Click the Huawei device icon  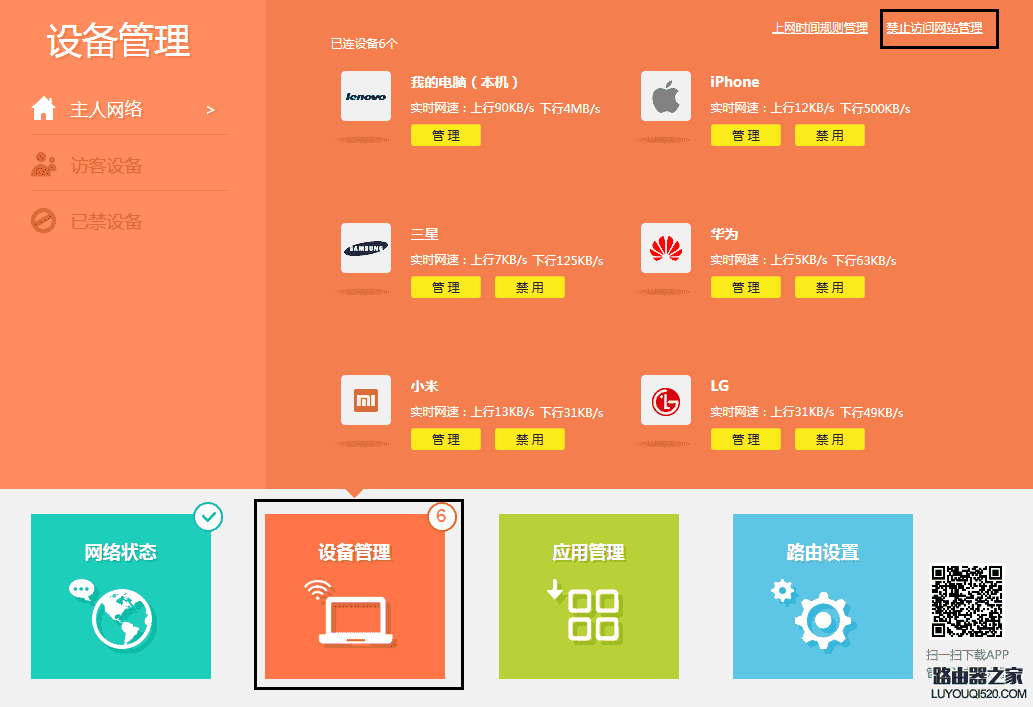coord(665,248)
